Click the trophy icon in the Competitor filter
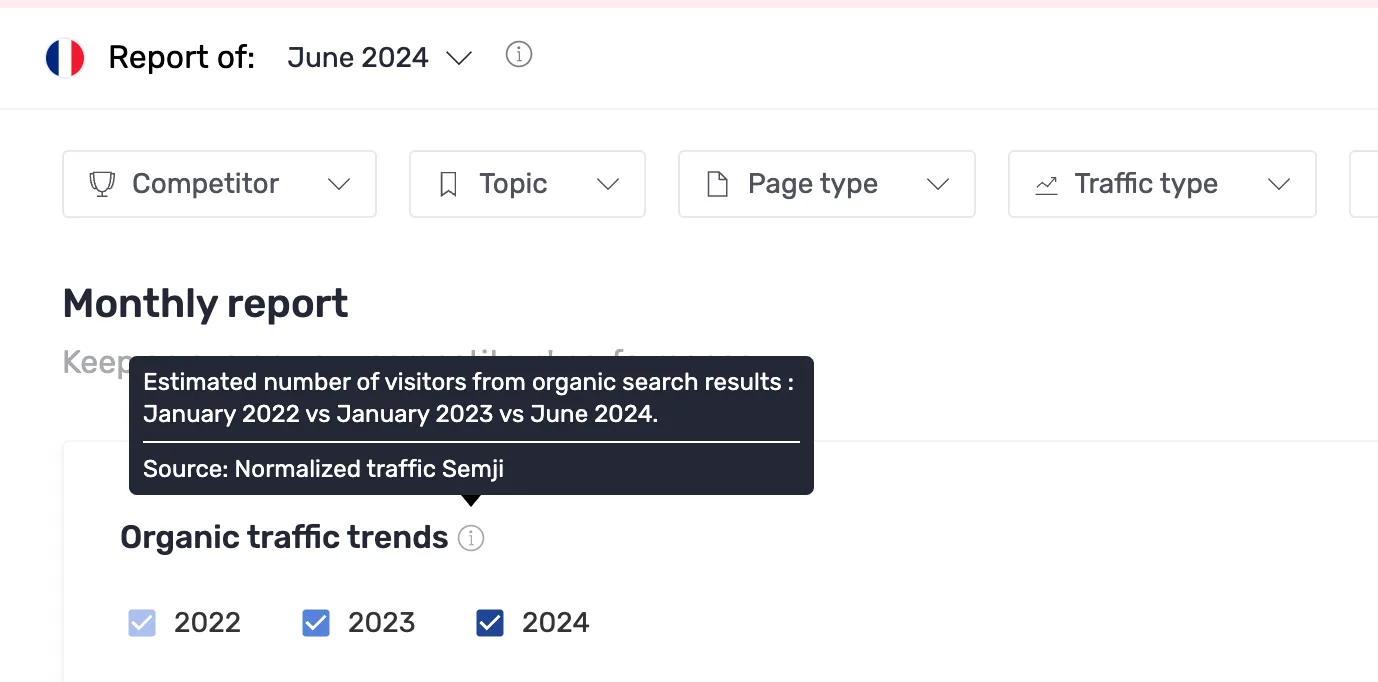This screenshot has width=1378, height=682. tap(102, 184)
